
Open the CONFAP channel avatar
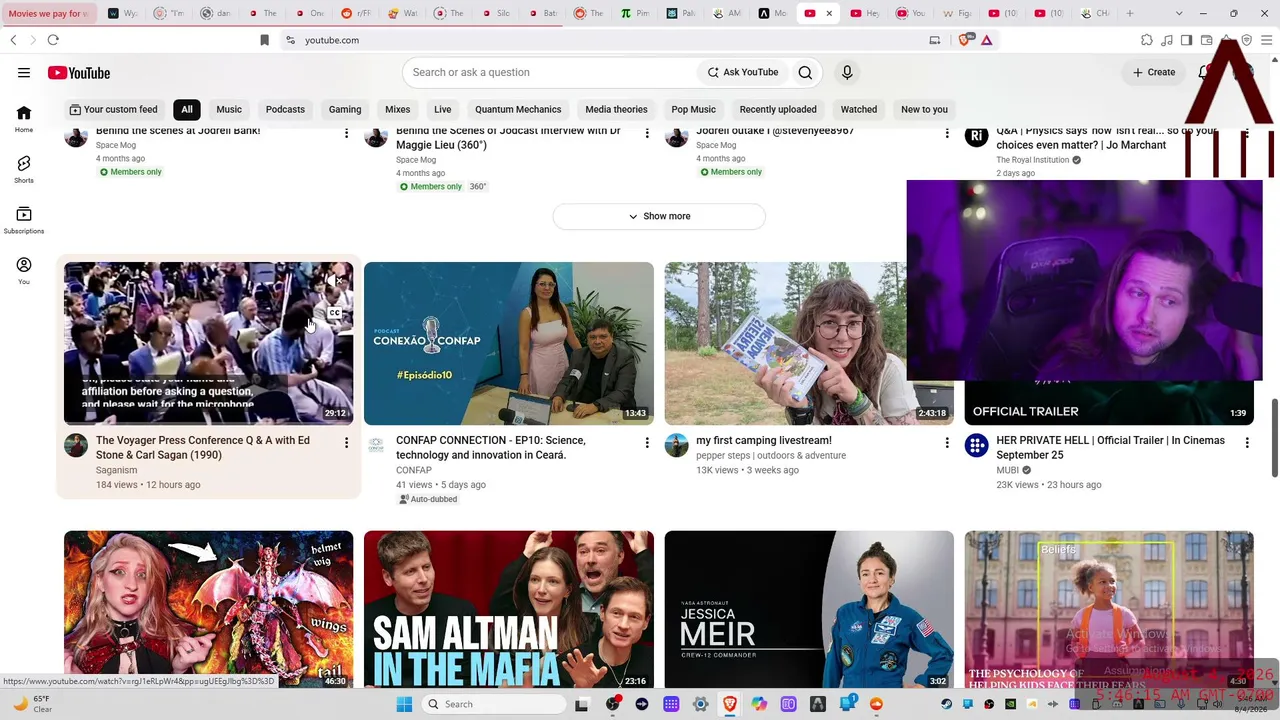pyautogui.click(x=376, y=445)
